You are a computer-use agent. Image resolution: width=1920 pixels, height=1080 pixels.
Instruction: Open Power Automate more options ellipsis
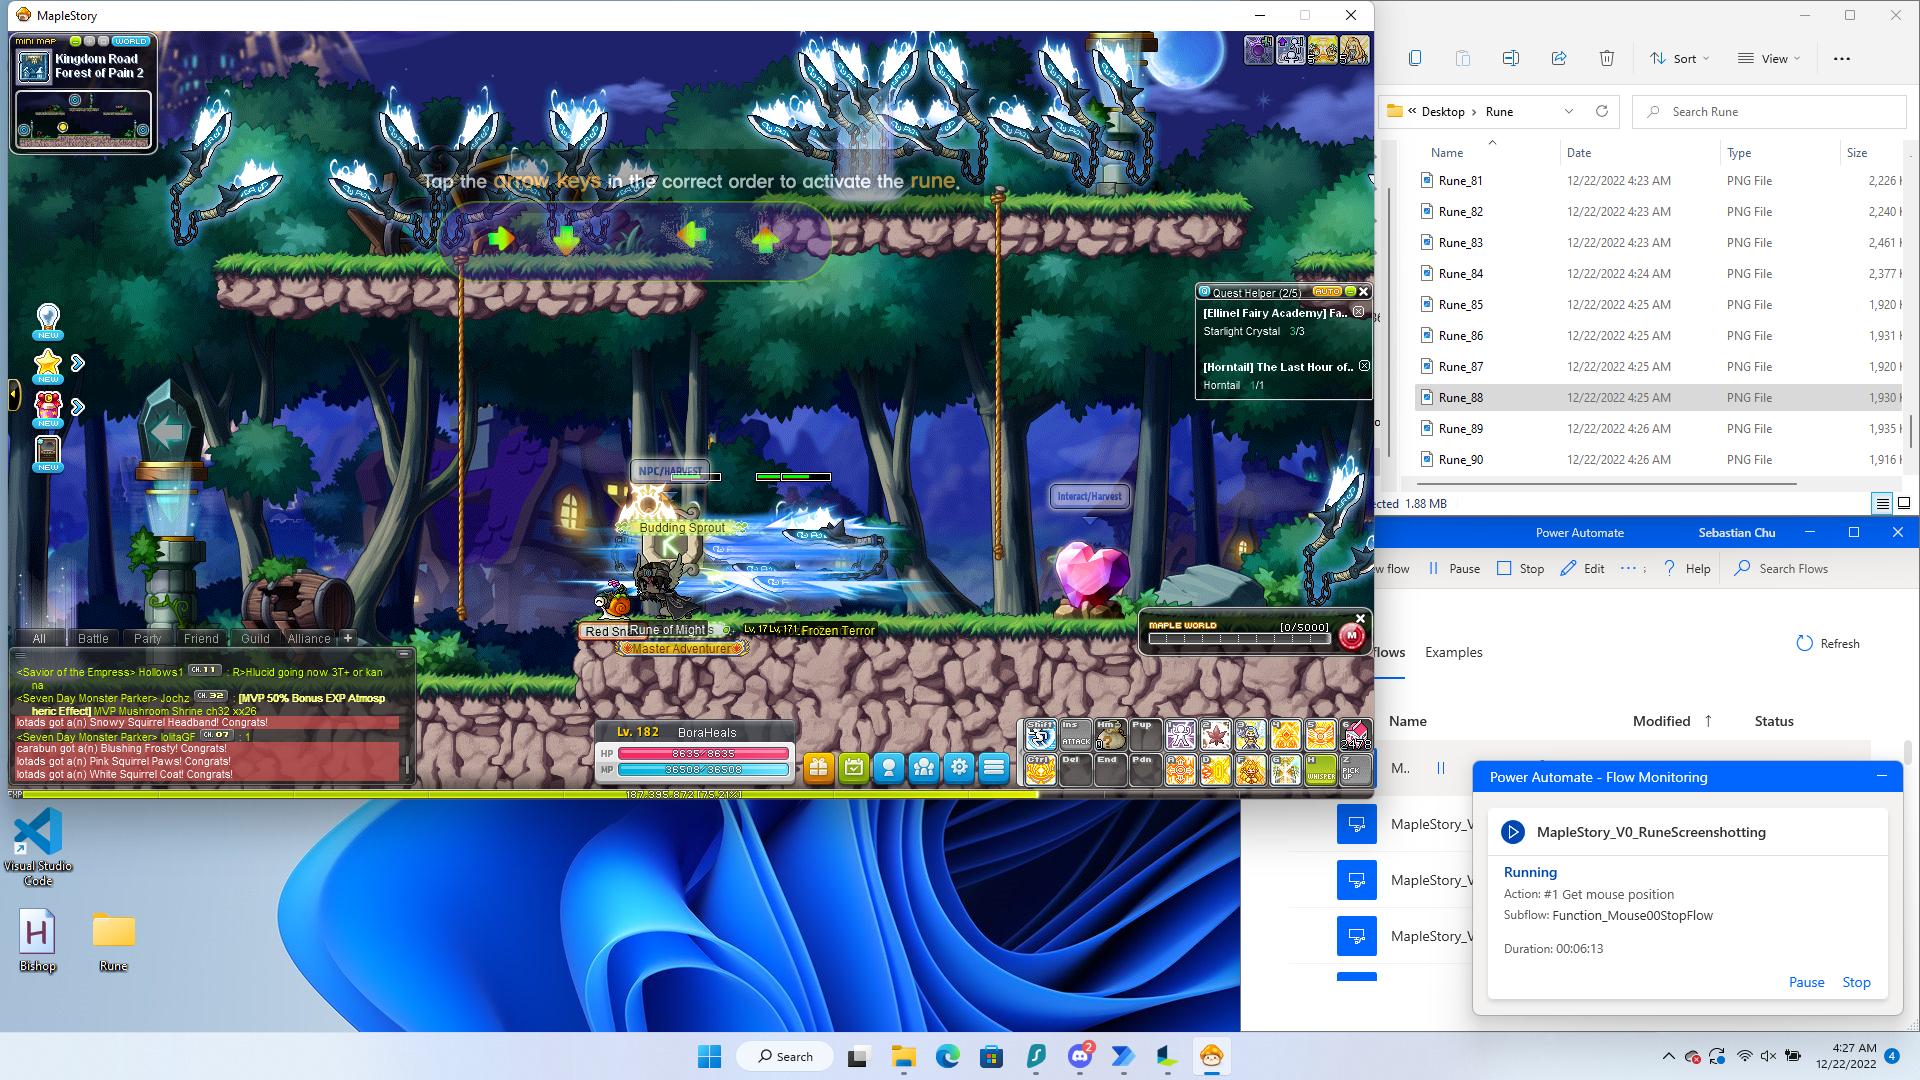coord(1628,568)
